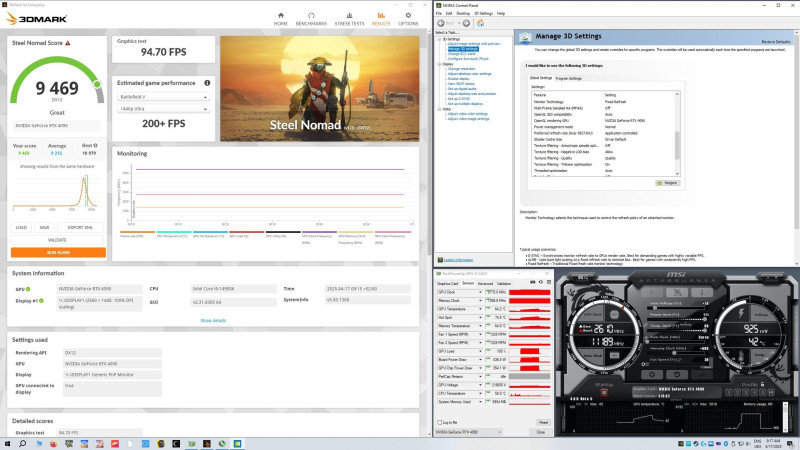
Task: Collapse Display tree node in NVIDIA panel
Action: pos(439,64)
